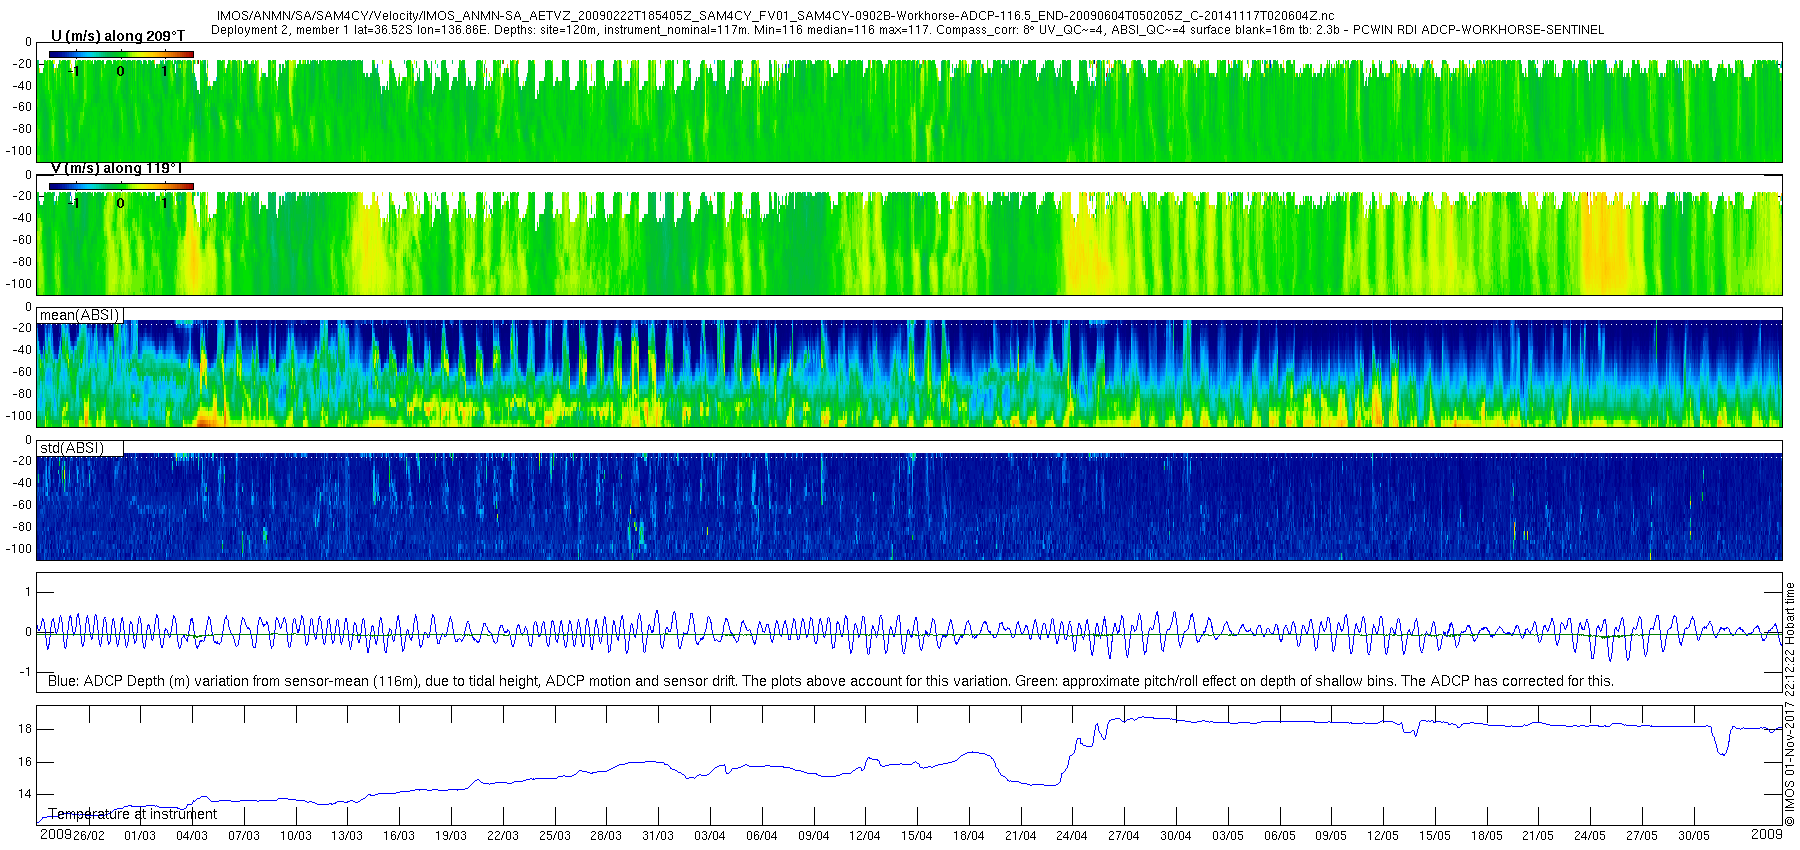Screen dimensions: 1800x850
Task: Click the 18/05 date tick label
Action: point(1487,836)
